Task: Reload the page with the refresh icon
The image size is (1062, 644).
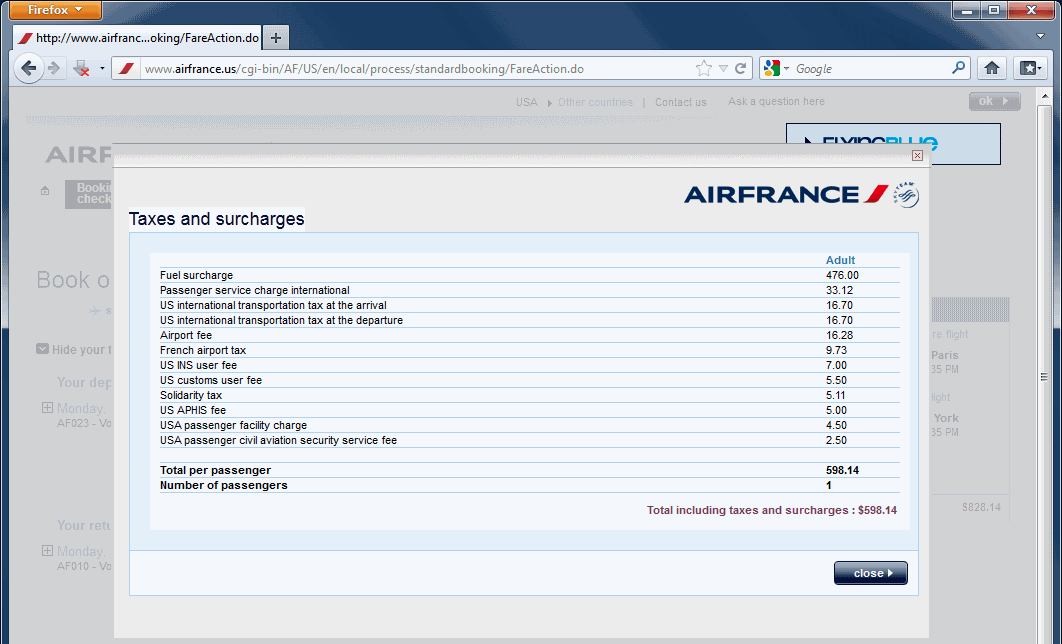Action: (741, 68)
